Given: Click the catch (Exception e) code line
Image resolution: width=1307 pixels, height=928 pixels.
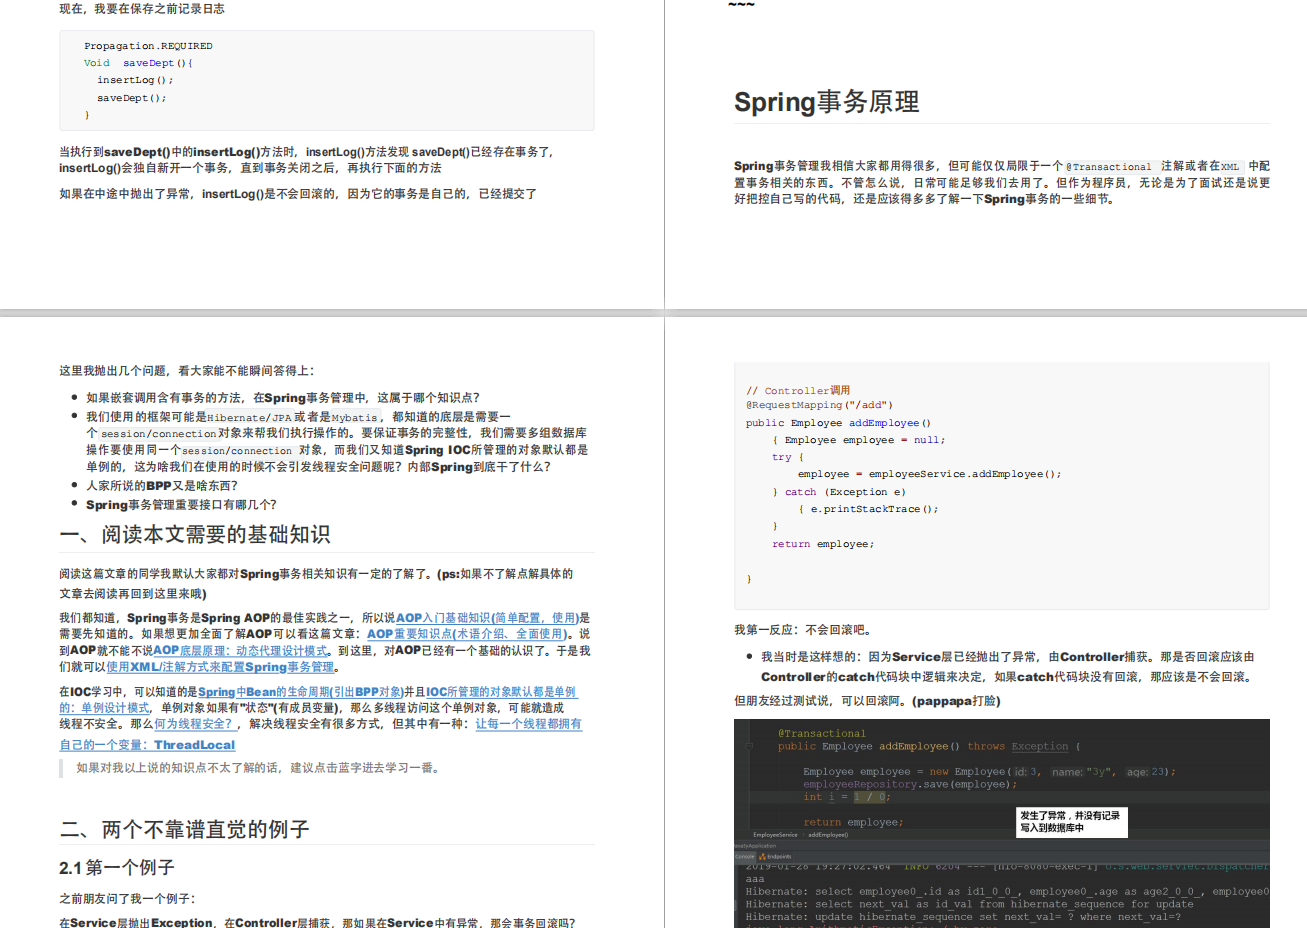Looking at the screenshot, I should pos(839,492).
